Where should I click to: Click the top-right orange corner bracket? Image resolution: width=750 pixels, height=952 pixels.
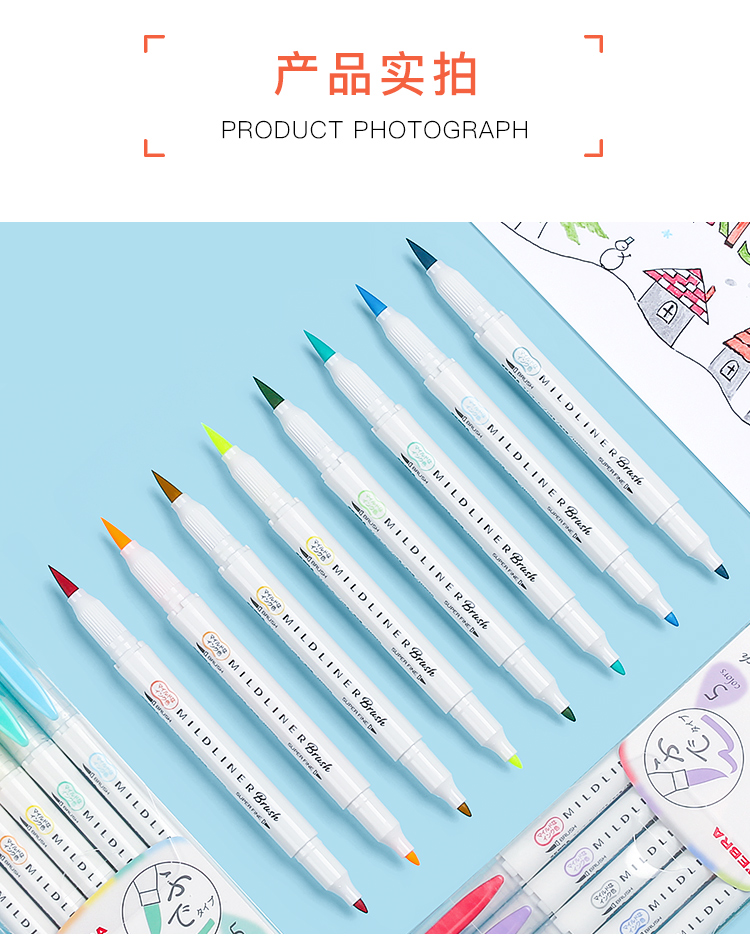click(x=593, y=44)
